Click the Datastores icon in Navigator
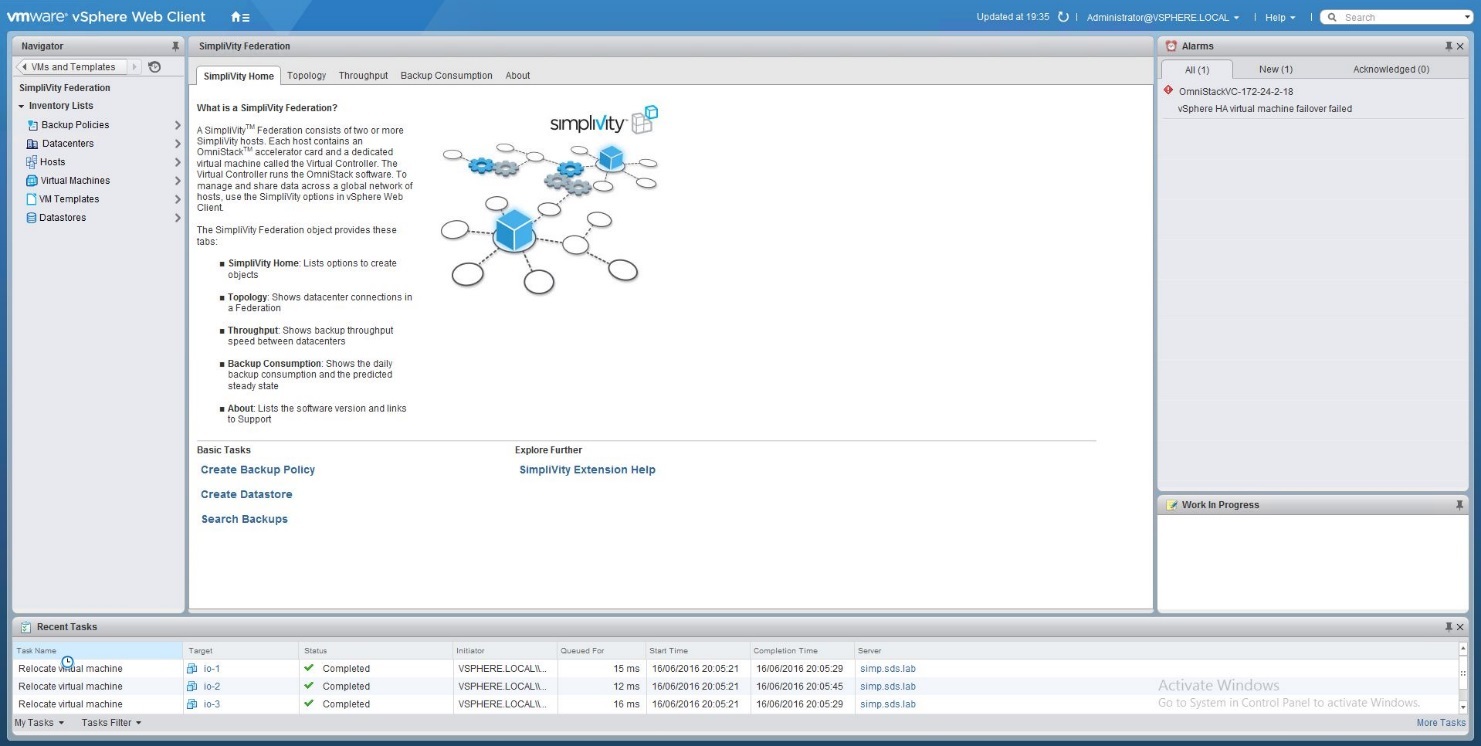1481x746 pixels. pyautogui.click(x=31, y=218)
